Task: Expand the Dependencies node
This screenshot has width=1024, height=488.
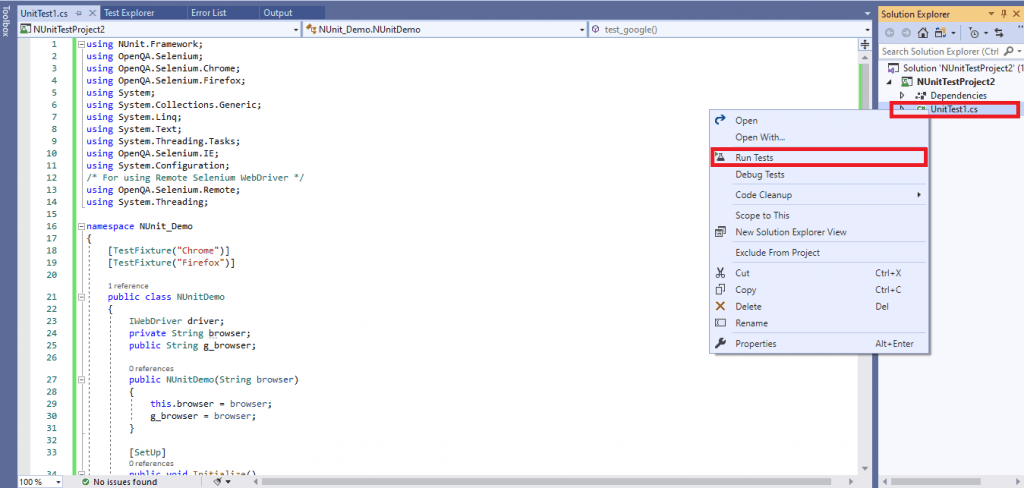Action: click(902, 95)
